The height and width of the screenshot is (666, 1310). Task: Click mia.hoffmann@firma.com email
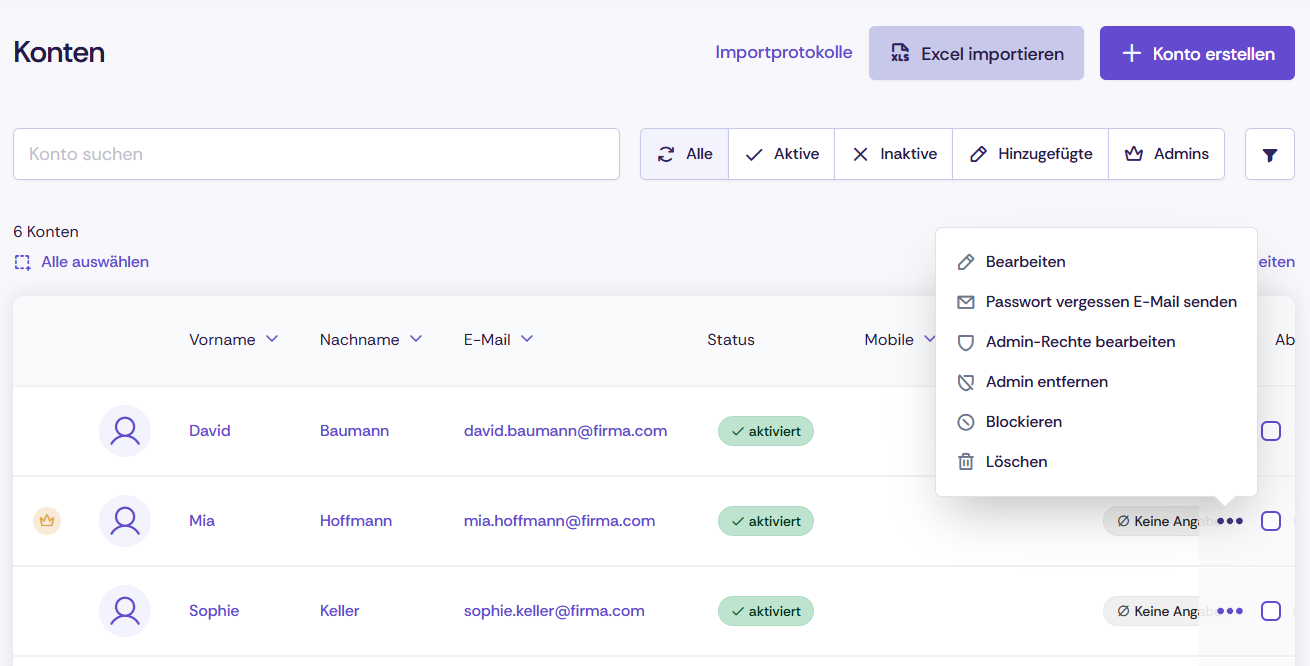560,521
